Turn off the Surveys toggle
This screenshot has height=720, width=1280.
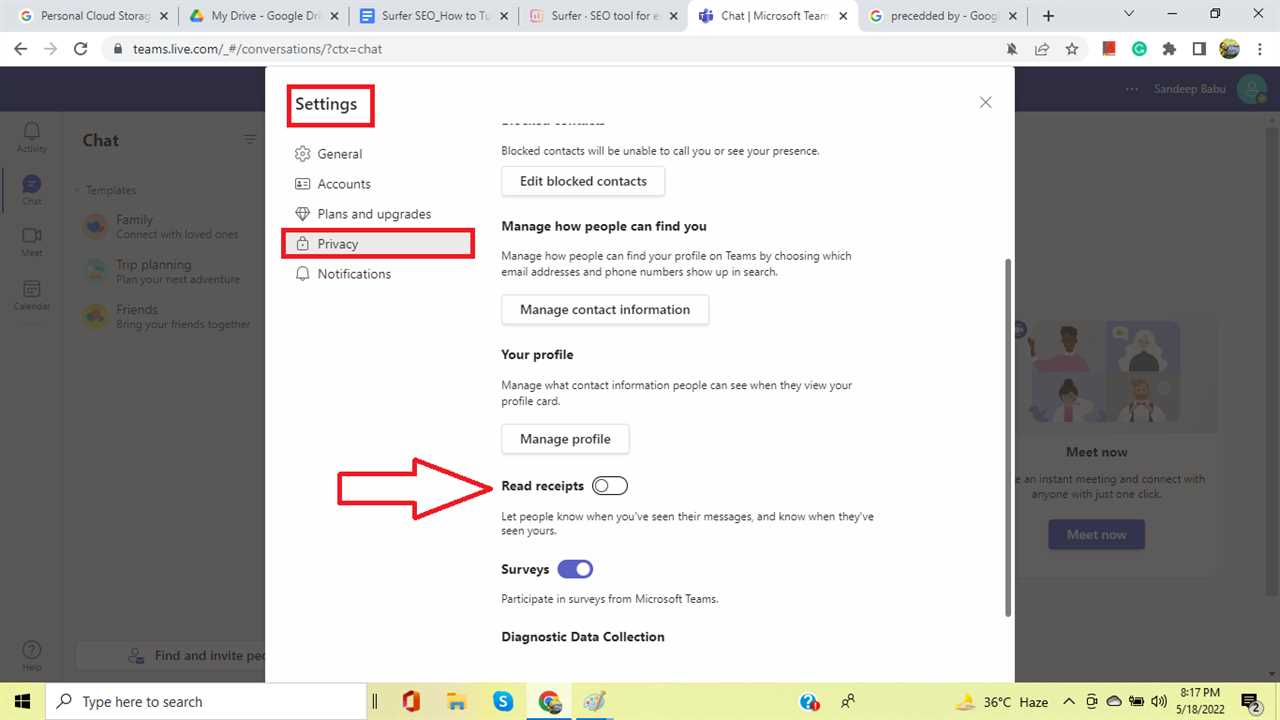point(575,569)
